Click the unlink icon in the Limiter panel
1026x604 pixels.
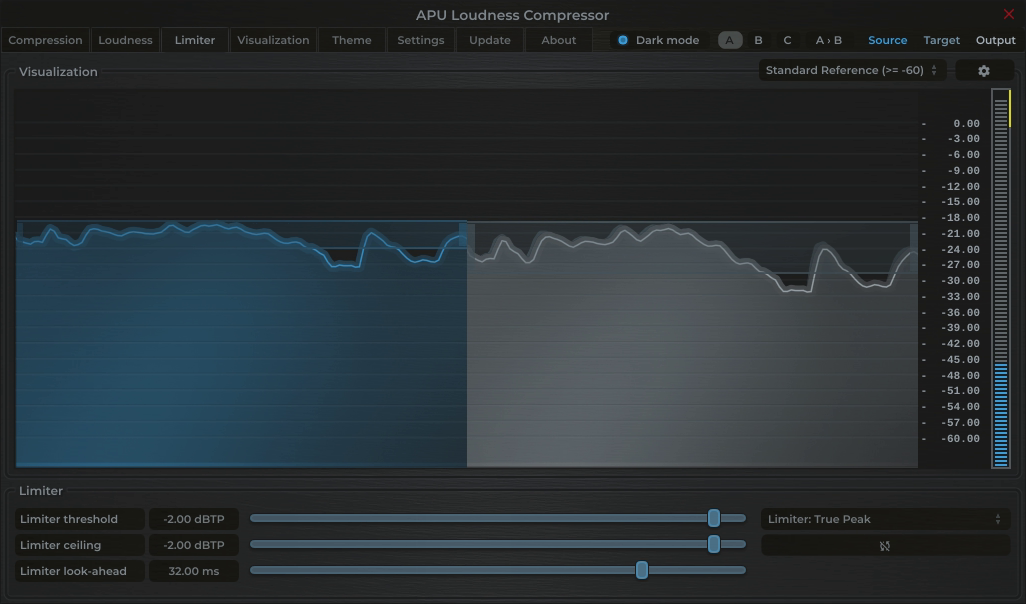884,545
